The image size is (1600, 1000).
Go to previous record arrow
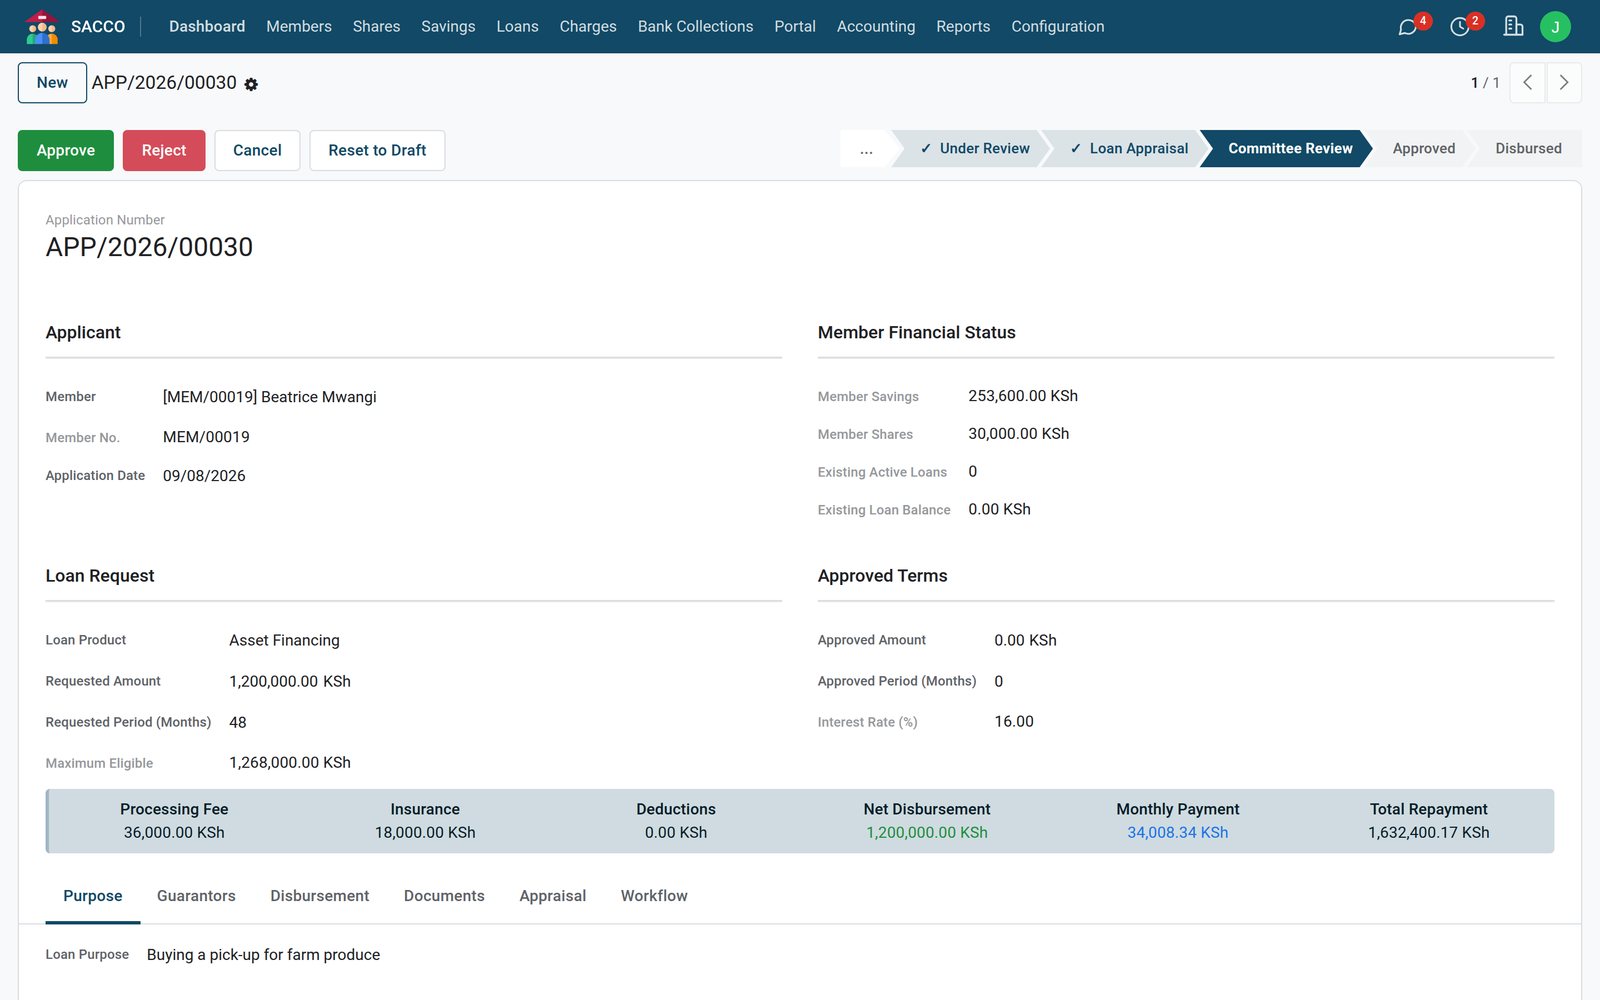tap(1527, 83)
